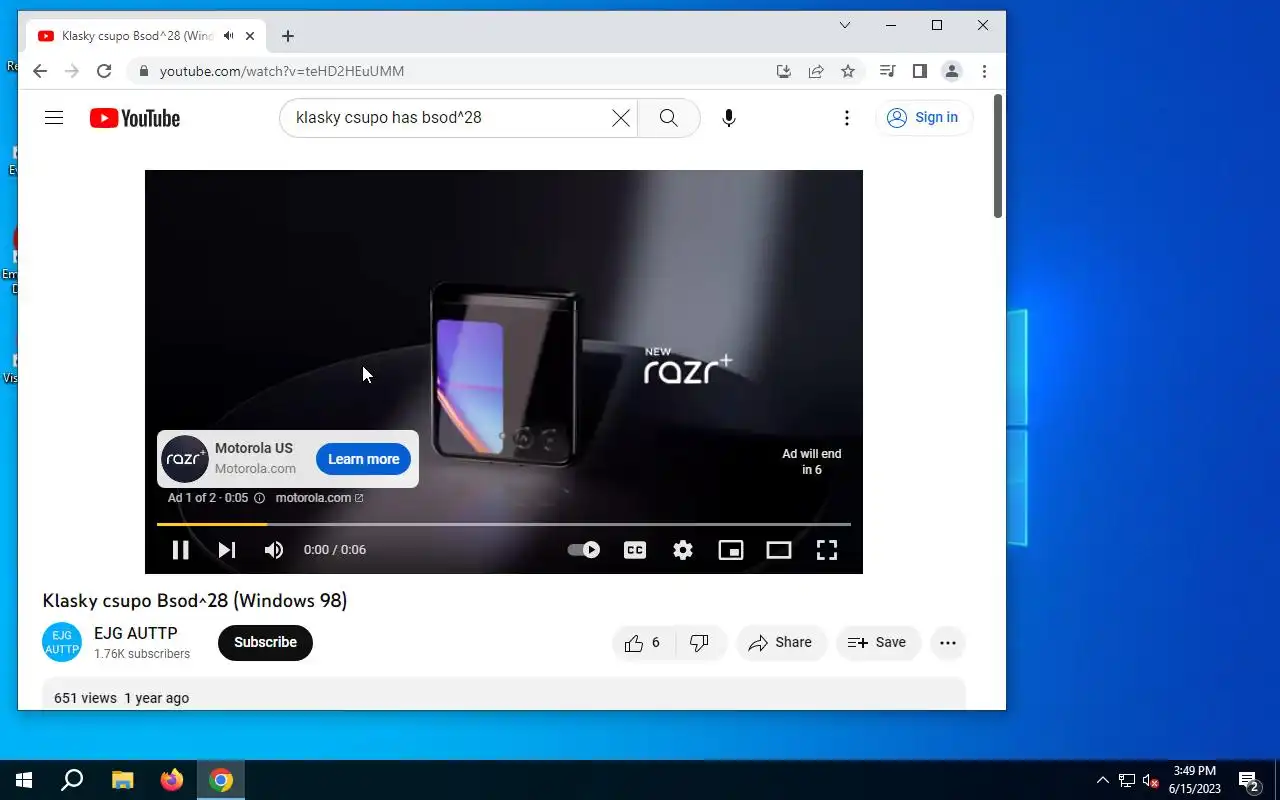1280x800 pixels.
Task: Open the EJG AUTTP channel name link
Action: pyautogui.click(x=136, y=633)
